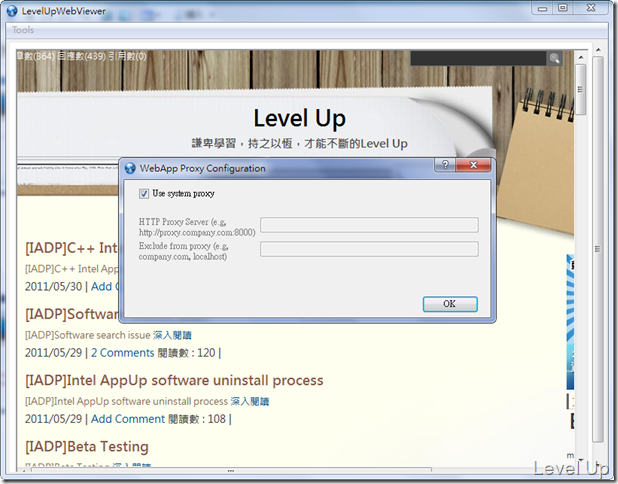Click the LevelUpWebViewer globe title icon
This screenshot has width=618, height=484.
click(x=12, y=11)
